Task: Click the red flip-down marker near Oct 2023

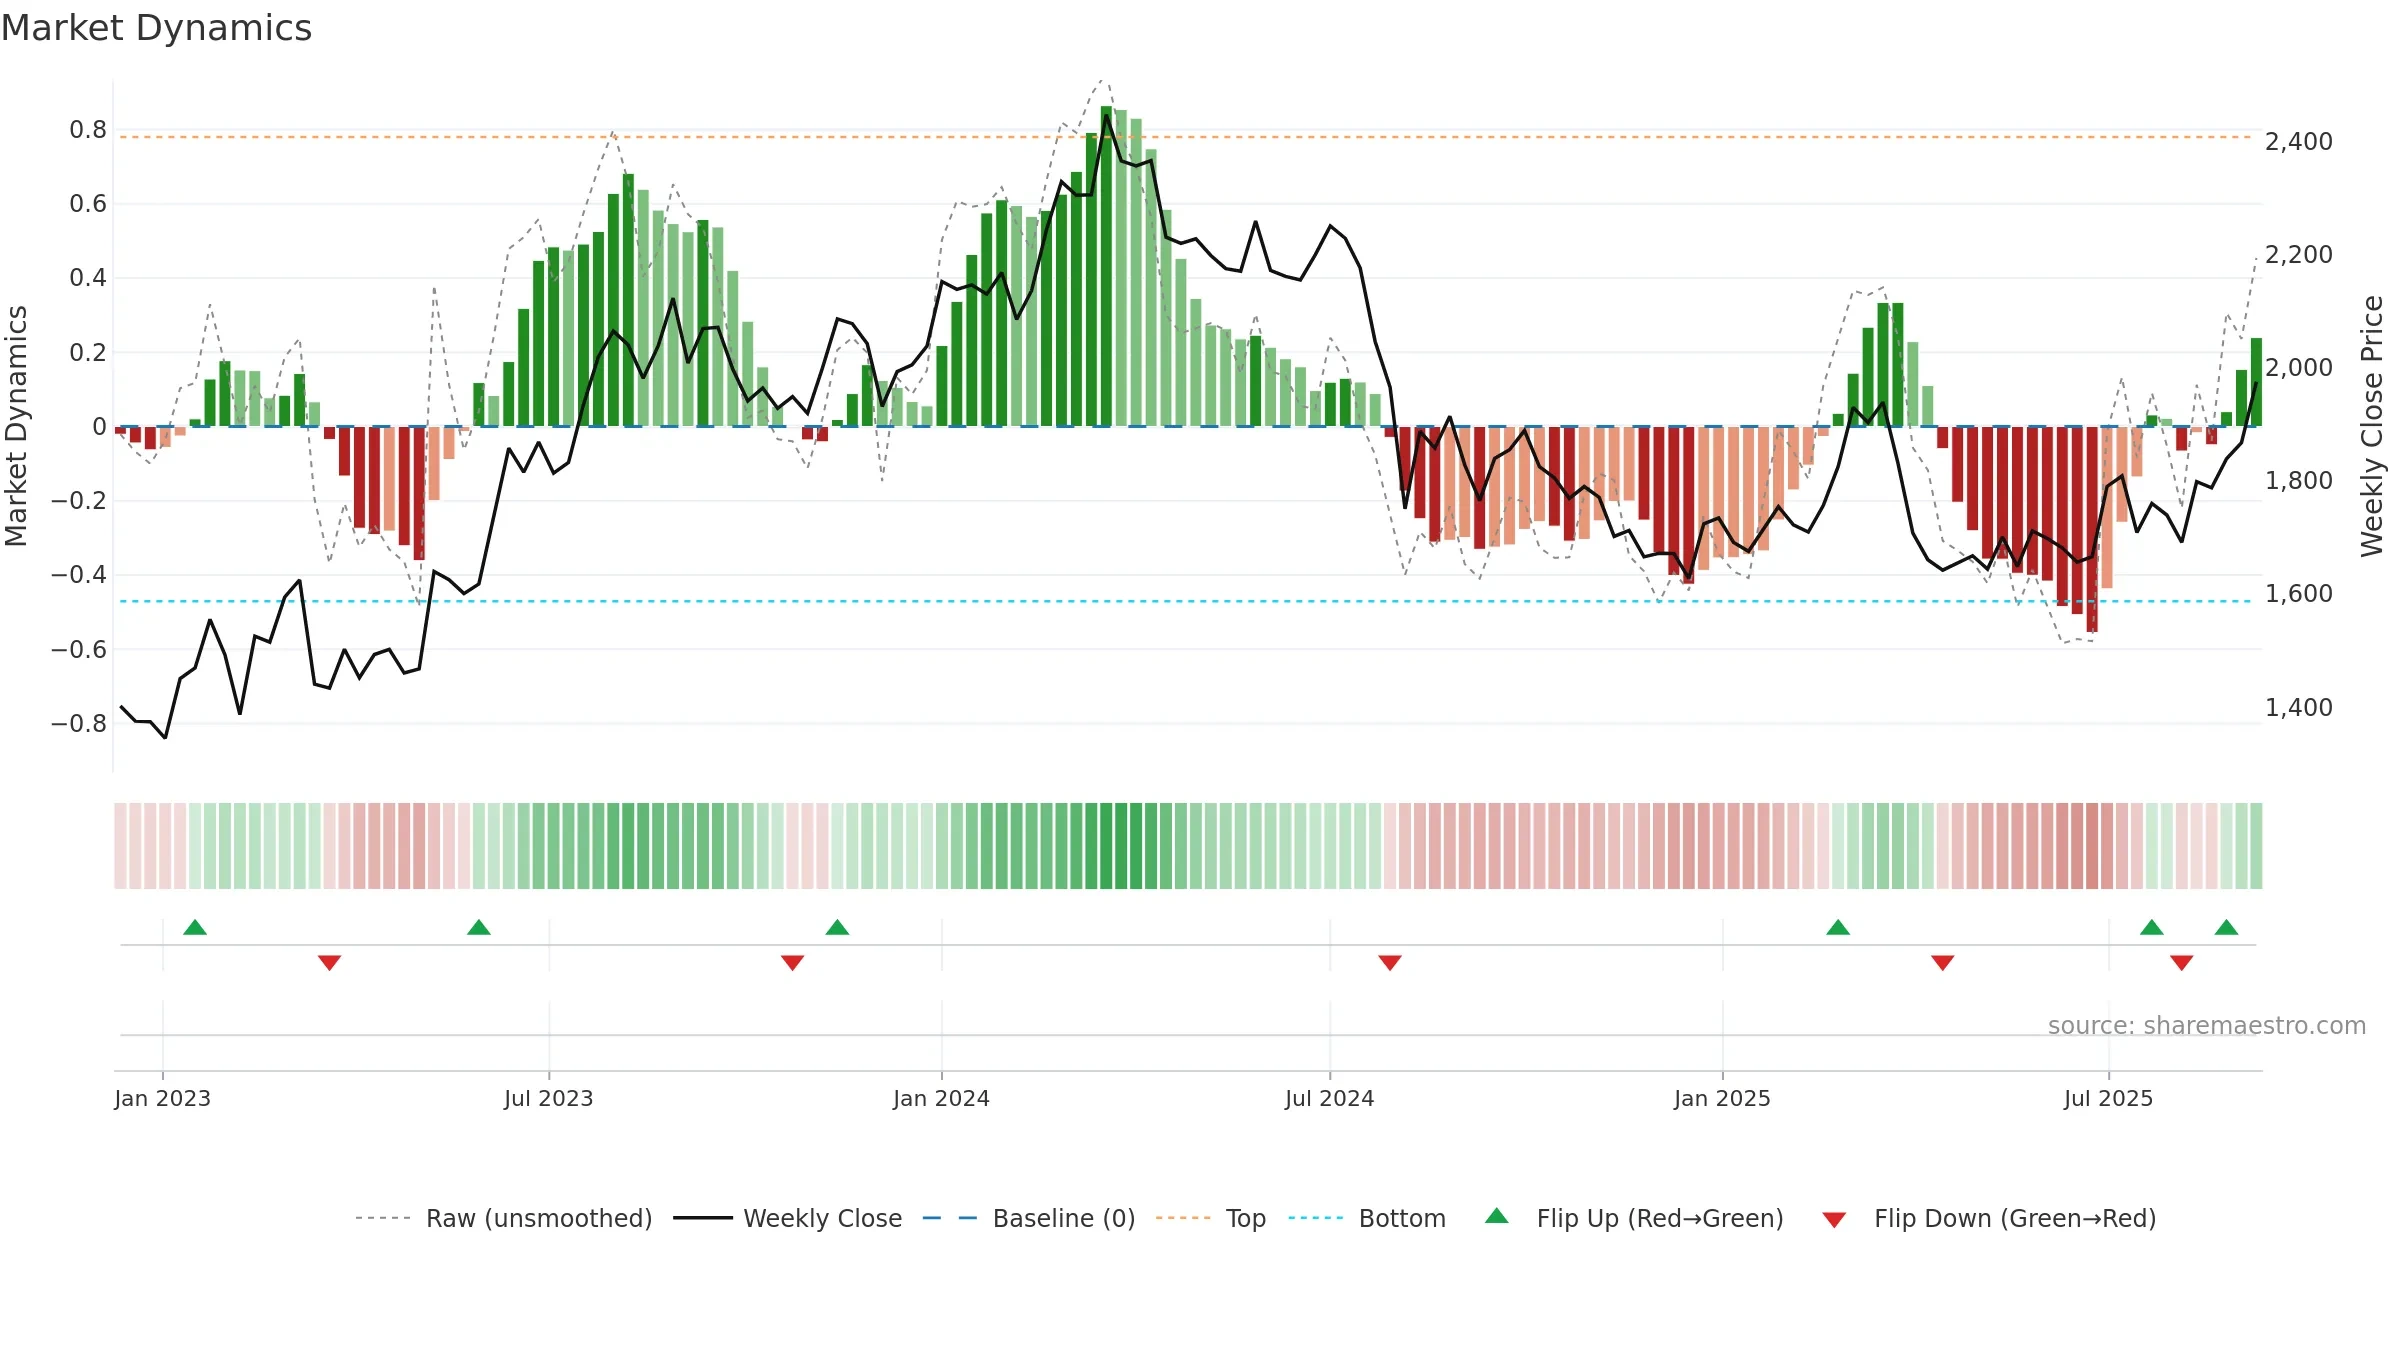Action: [x=793, y=963]
